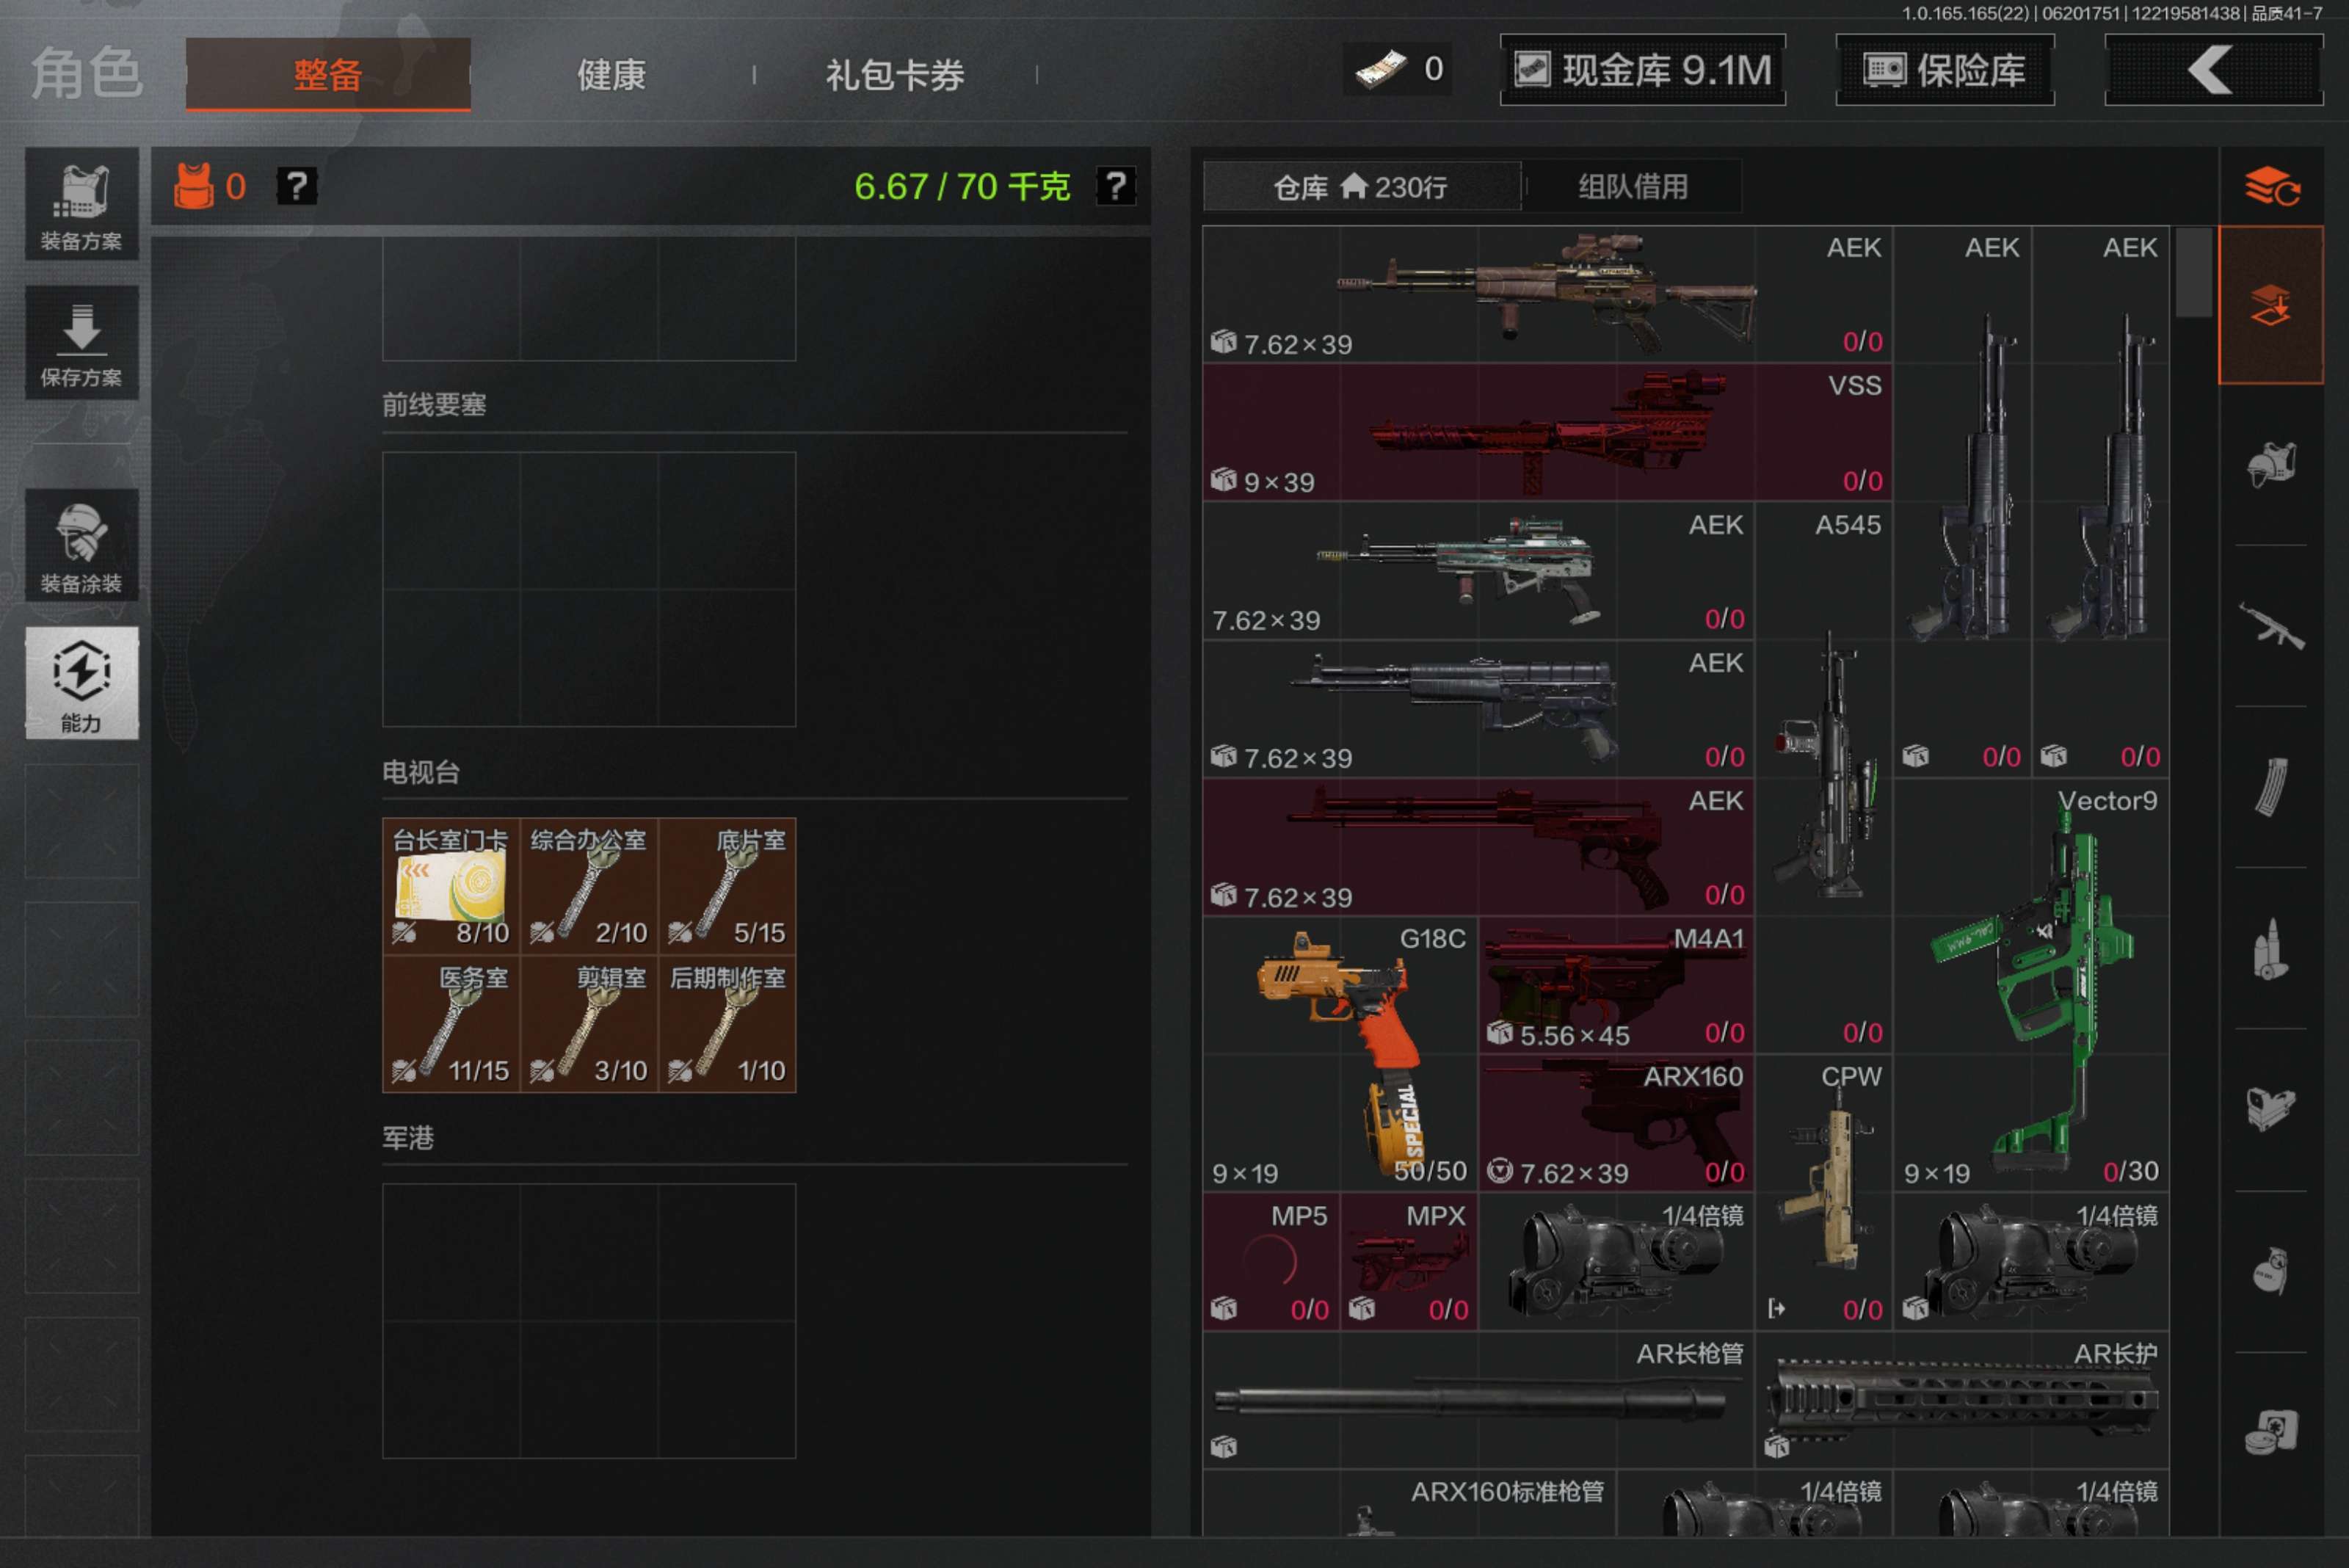Select the AR长枪管 barrel
The width and height of the screenshot is (2349, 1568).
coord(1478,1399)
